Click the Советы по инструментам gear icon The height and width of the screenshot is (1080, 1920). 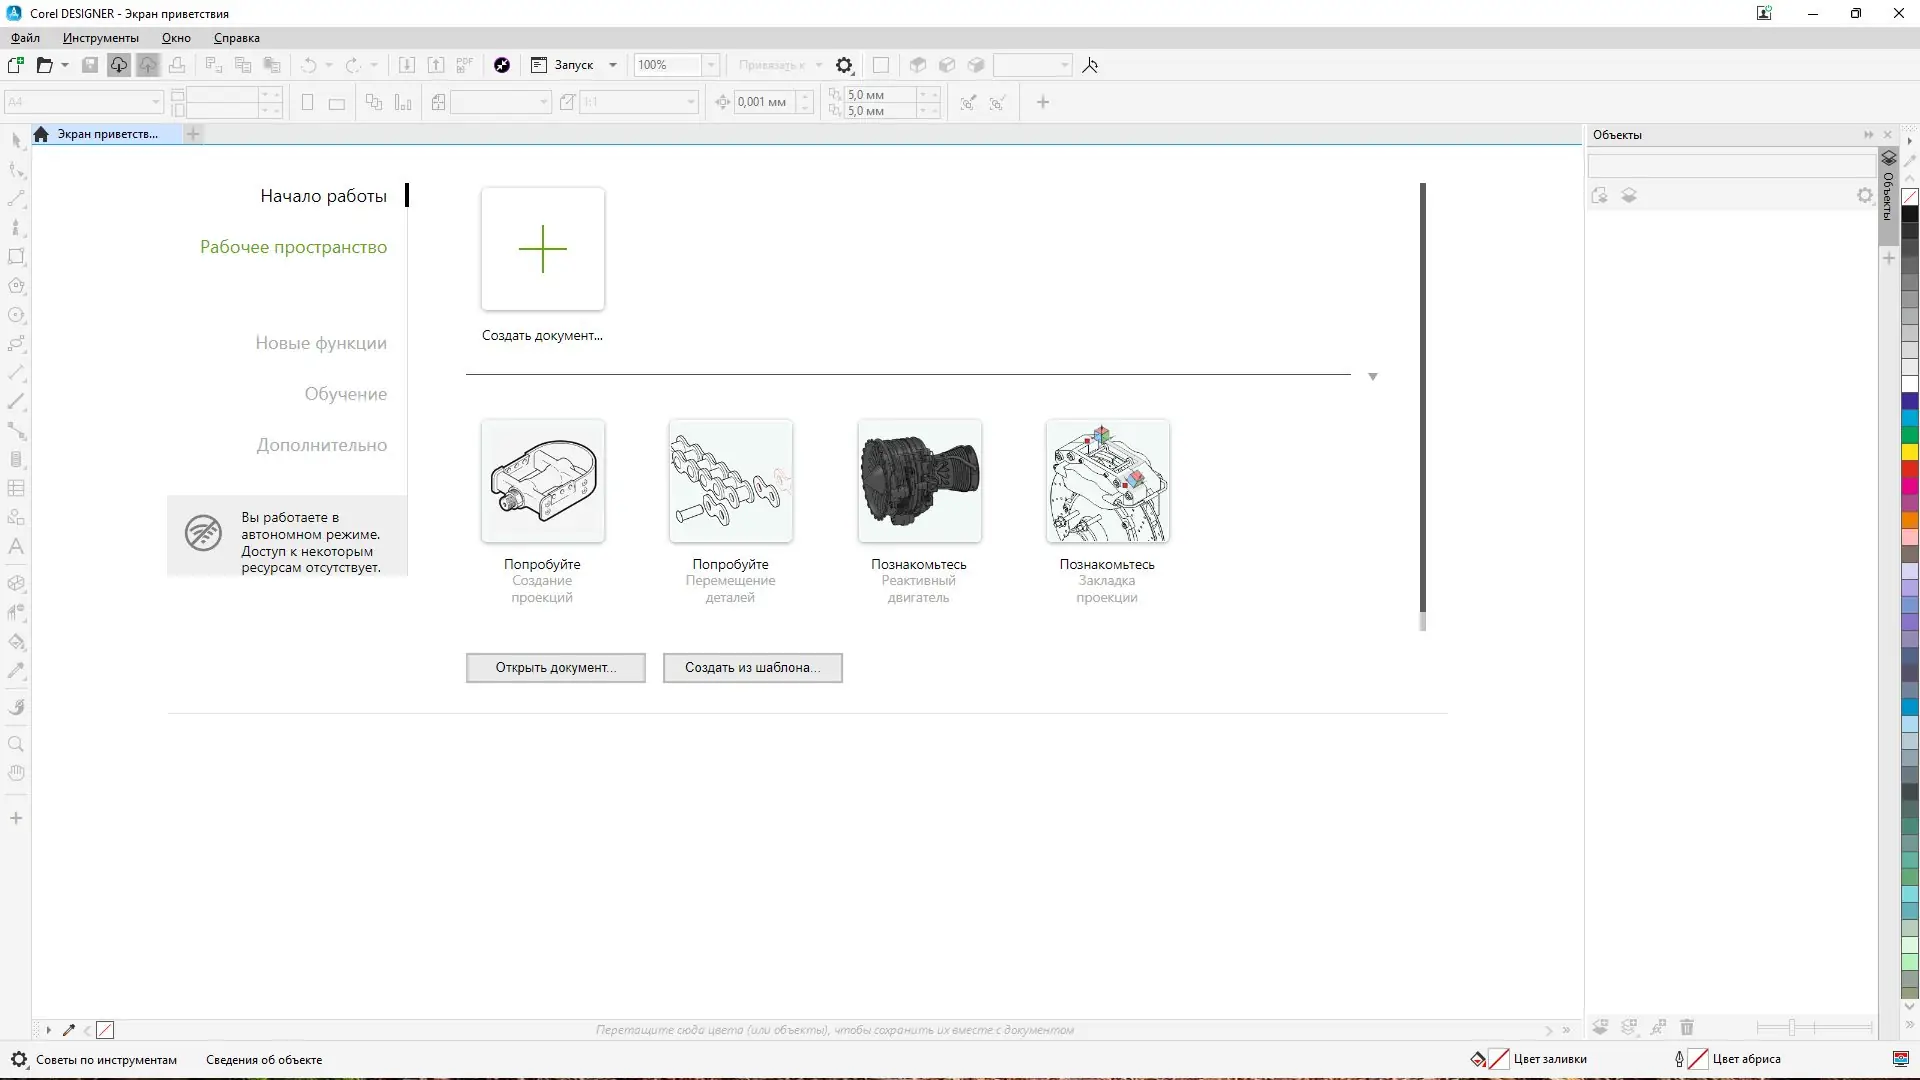(19, 1060)
